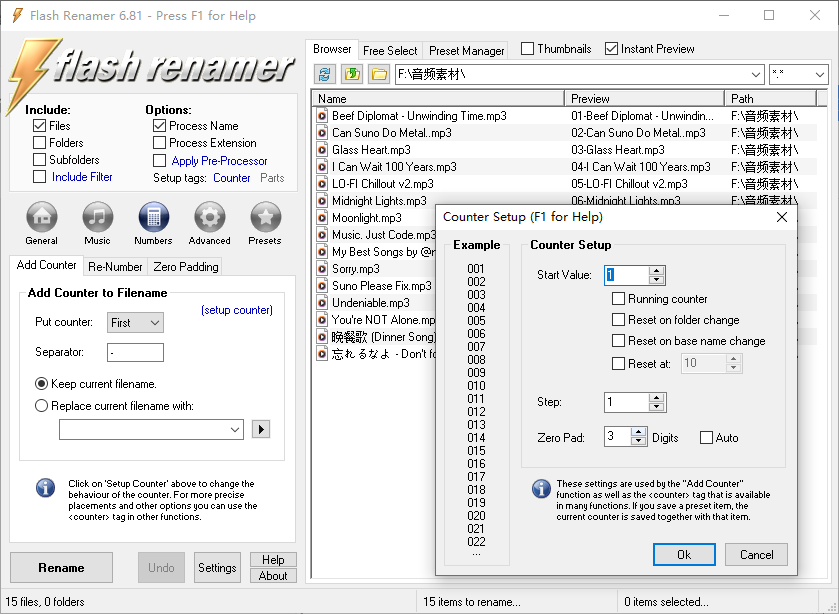Screen dimensions: 839x614
Task: Open the Music renaming section
Action: click(97, 223)
